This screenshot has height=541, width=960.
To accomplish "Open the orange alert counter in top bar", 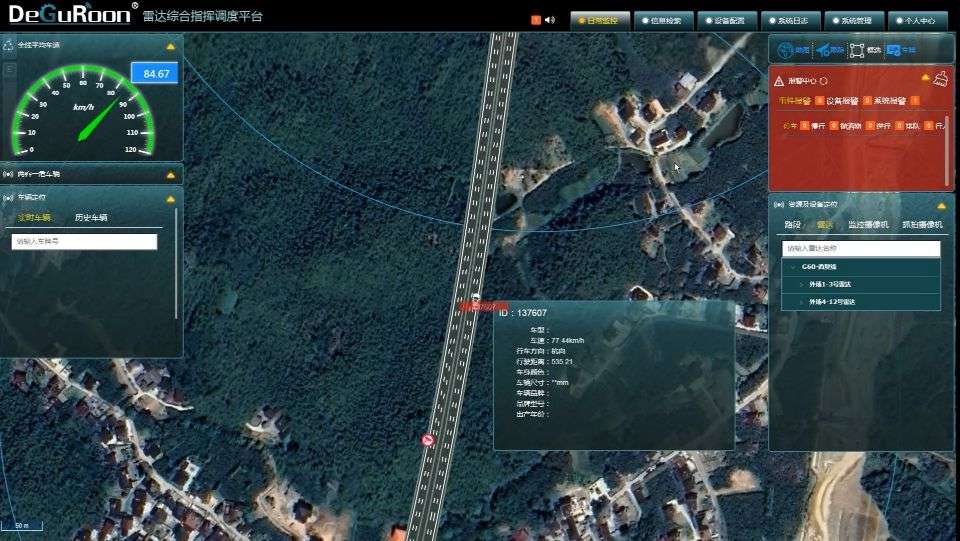I will click(536, 20).
